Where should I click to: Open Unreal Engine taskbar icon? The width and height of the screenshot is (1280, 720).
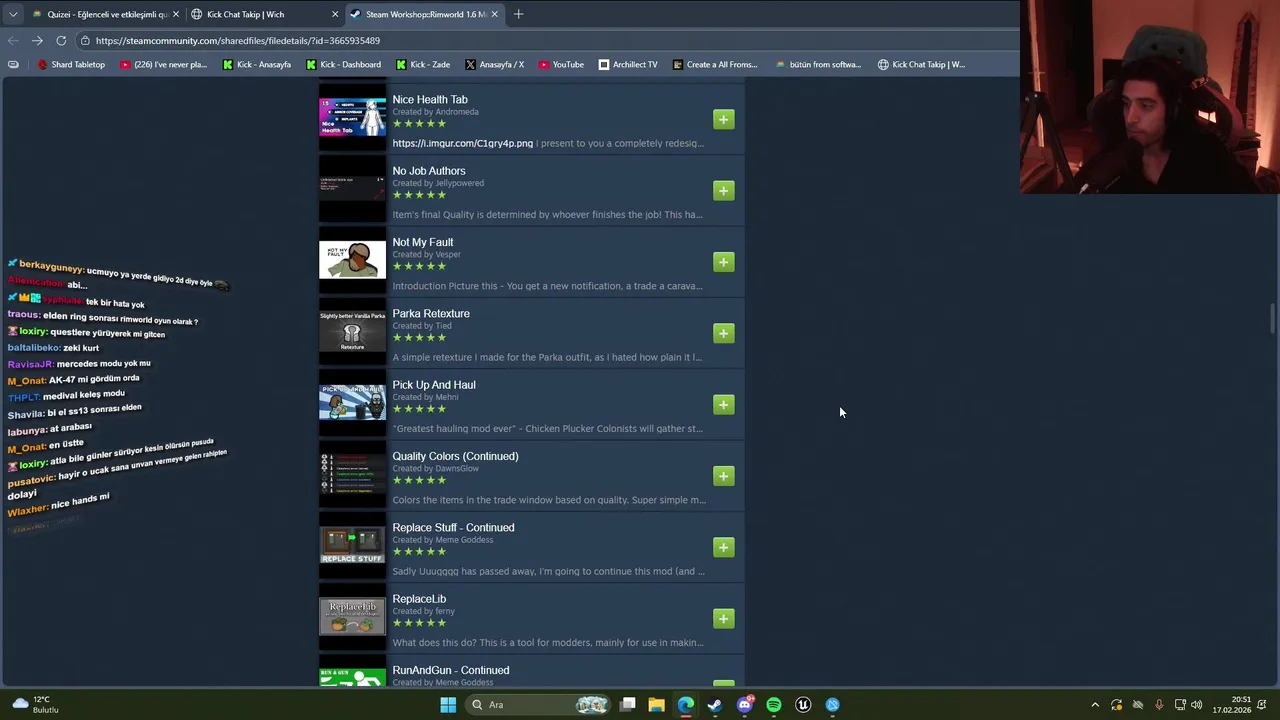pyautogui.click(x=803, y=705)
